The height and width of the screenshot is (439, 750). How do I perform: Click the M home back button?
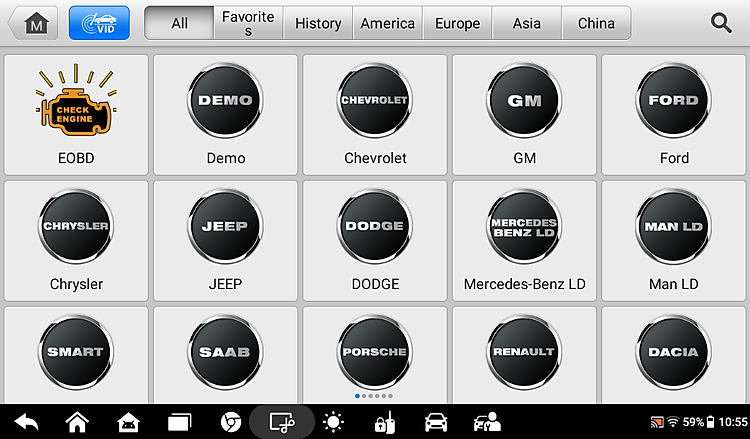tap(33, 23)
